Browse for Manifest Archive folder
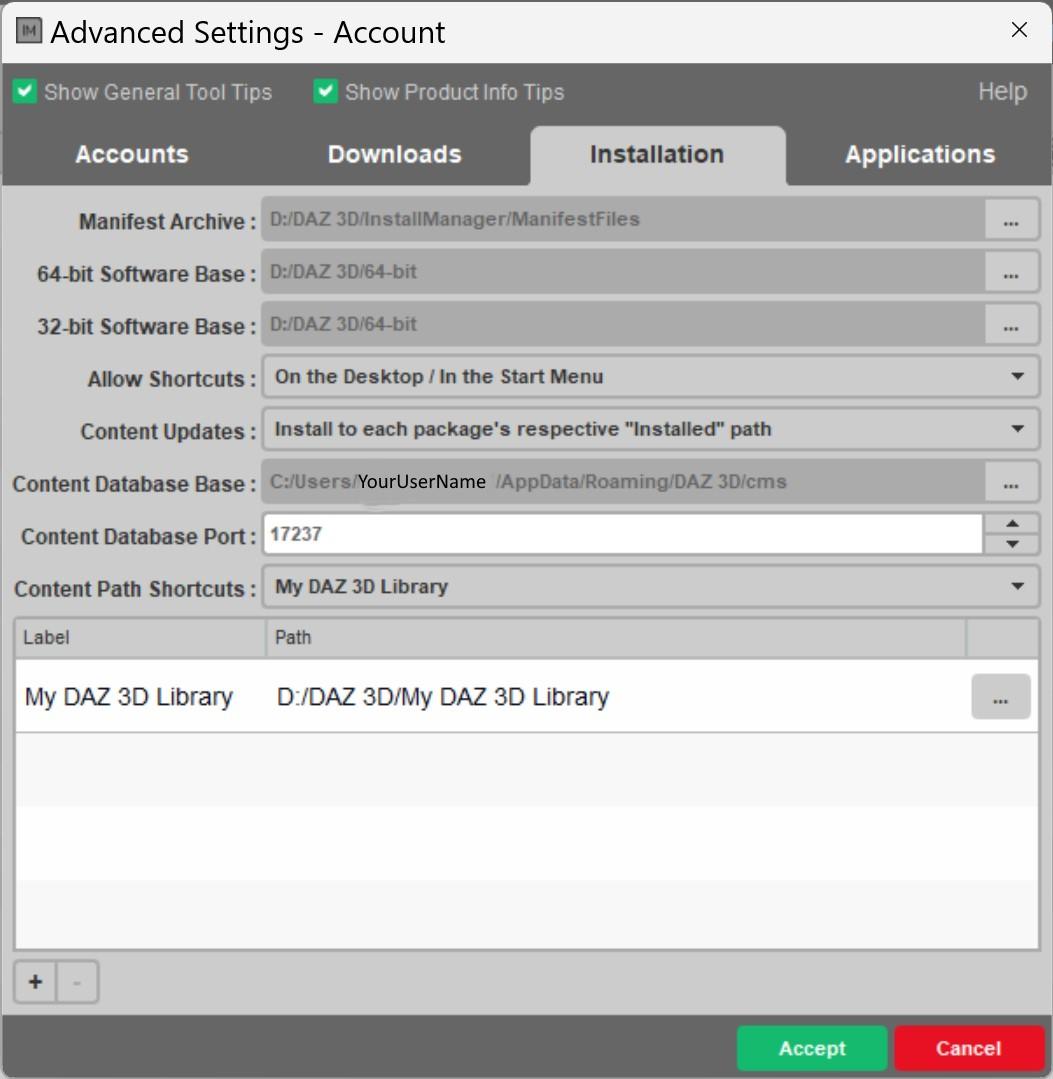The width and height of the screenshot is (1053, 1079). tap(1010, 220)
